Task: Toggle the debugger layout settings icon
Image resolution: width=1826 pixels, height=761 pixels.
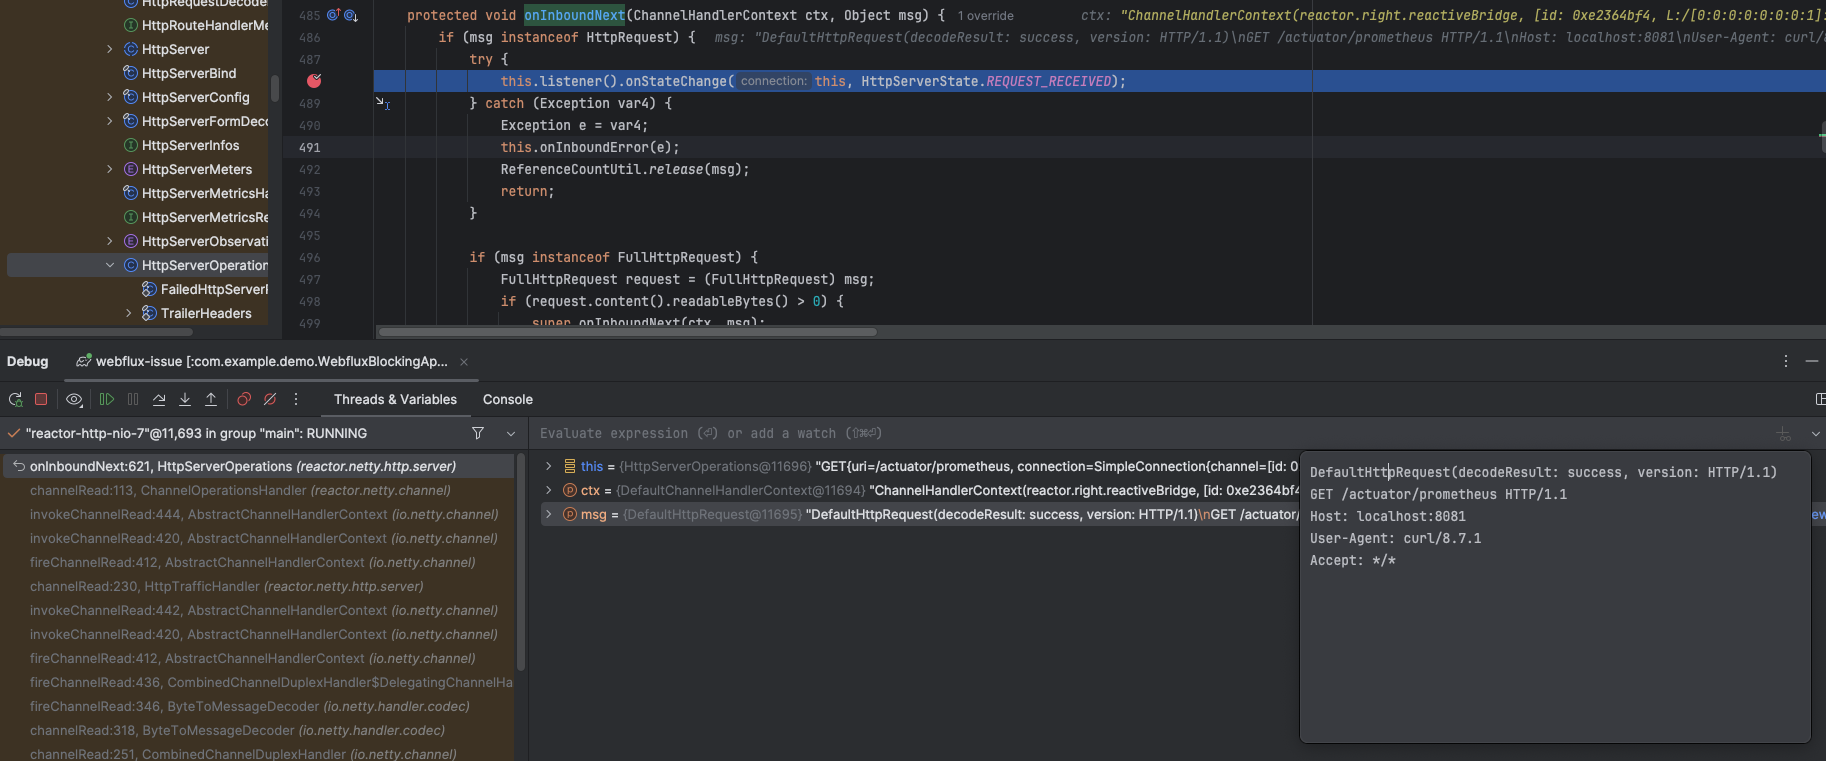Action: [1820, 399]
